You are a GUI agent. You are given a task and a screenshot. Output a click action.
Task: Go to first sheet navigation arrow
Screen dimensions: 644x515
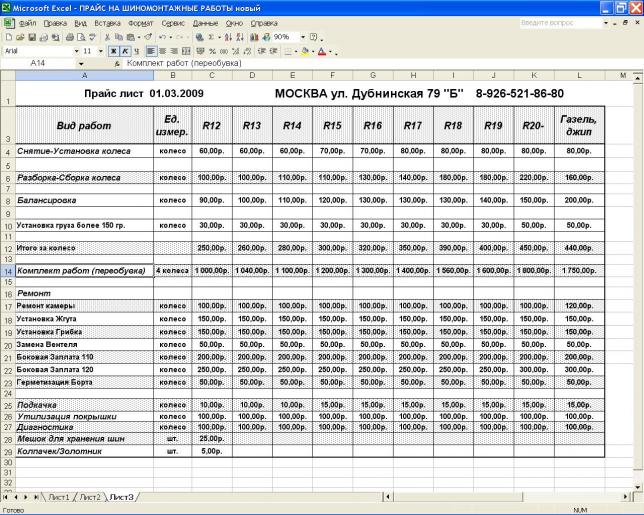pyautogui.click(x=6, y=497)
